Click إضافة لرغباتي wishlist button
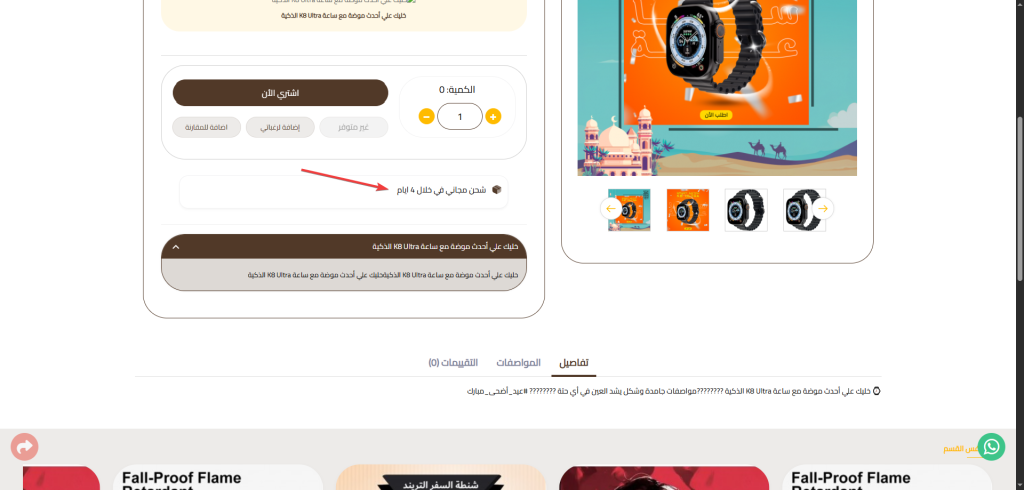Image resolution: width=1024 pixels, height=490 pixels. (280, 127)
